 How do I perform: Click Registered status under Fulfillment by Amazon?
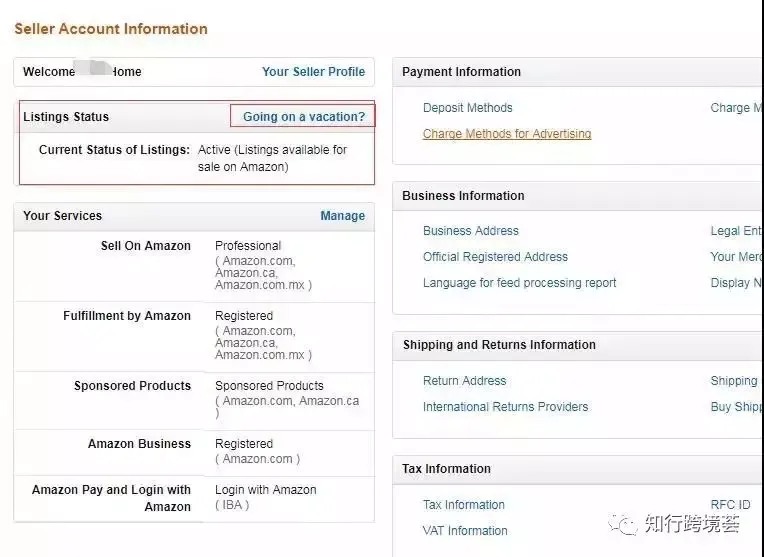click(x=244, y=316)
